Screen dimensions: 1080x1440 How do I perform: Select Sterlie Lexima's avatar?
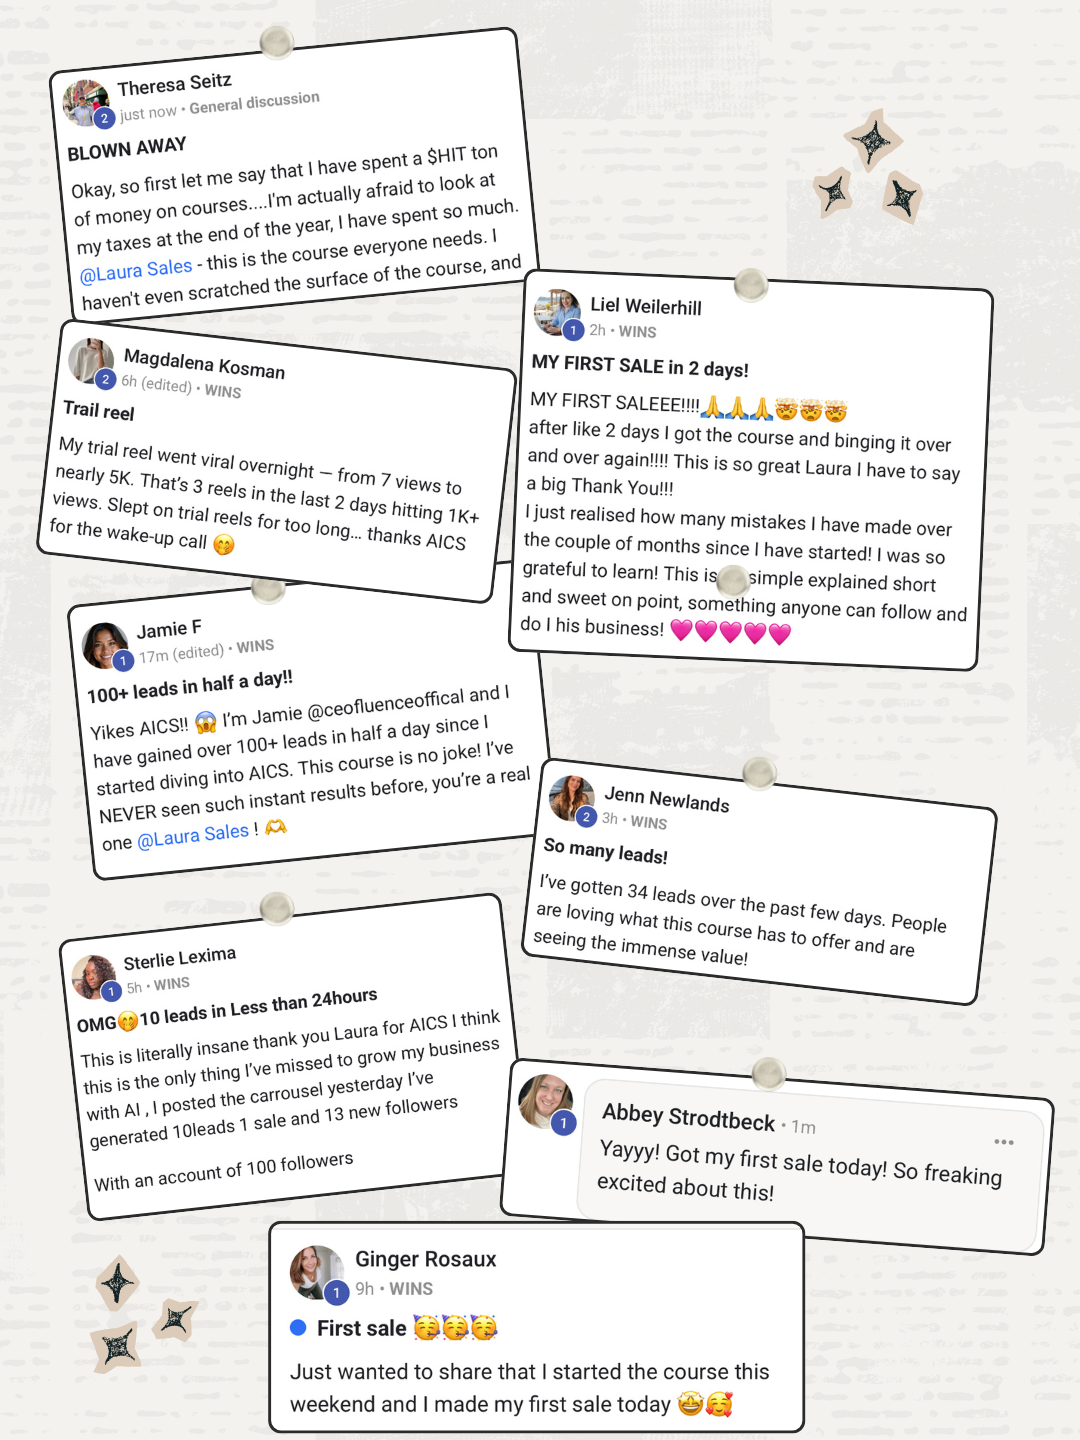(94, 976)
